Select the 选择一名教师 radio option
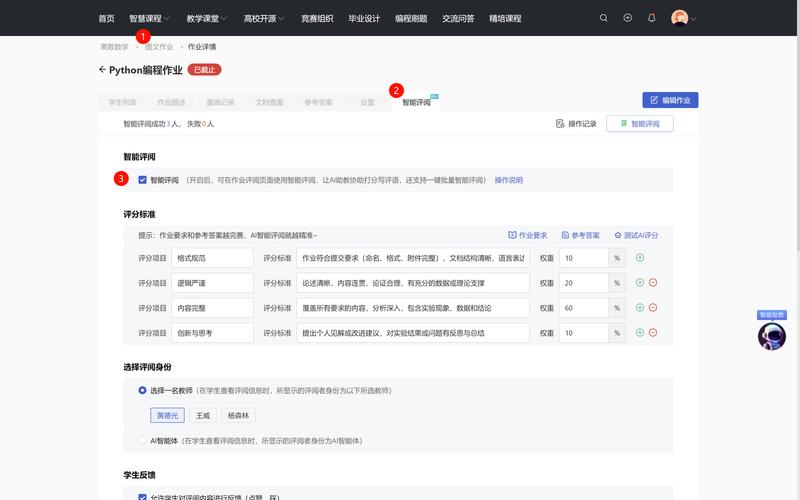 click(x=142, y=390)
